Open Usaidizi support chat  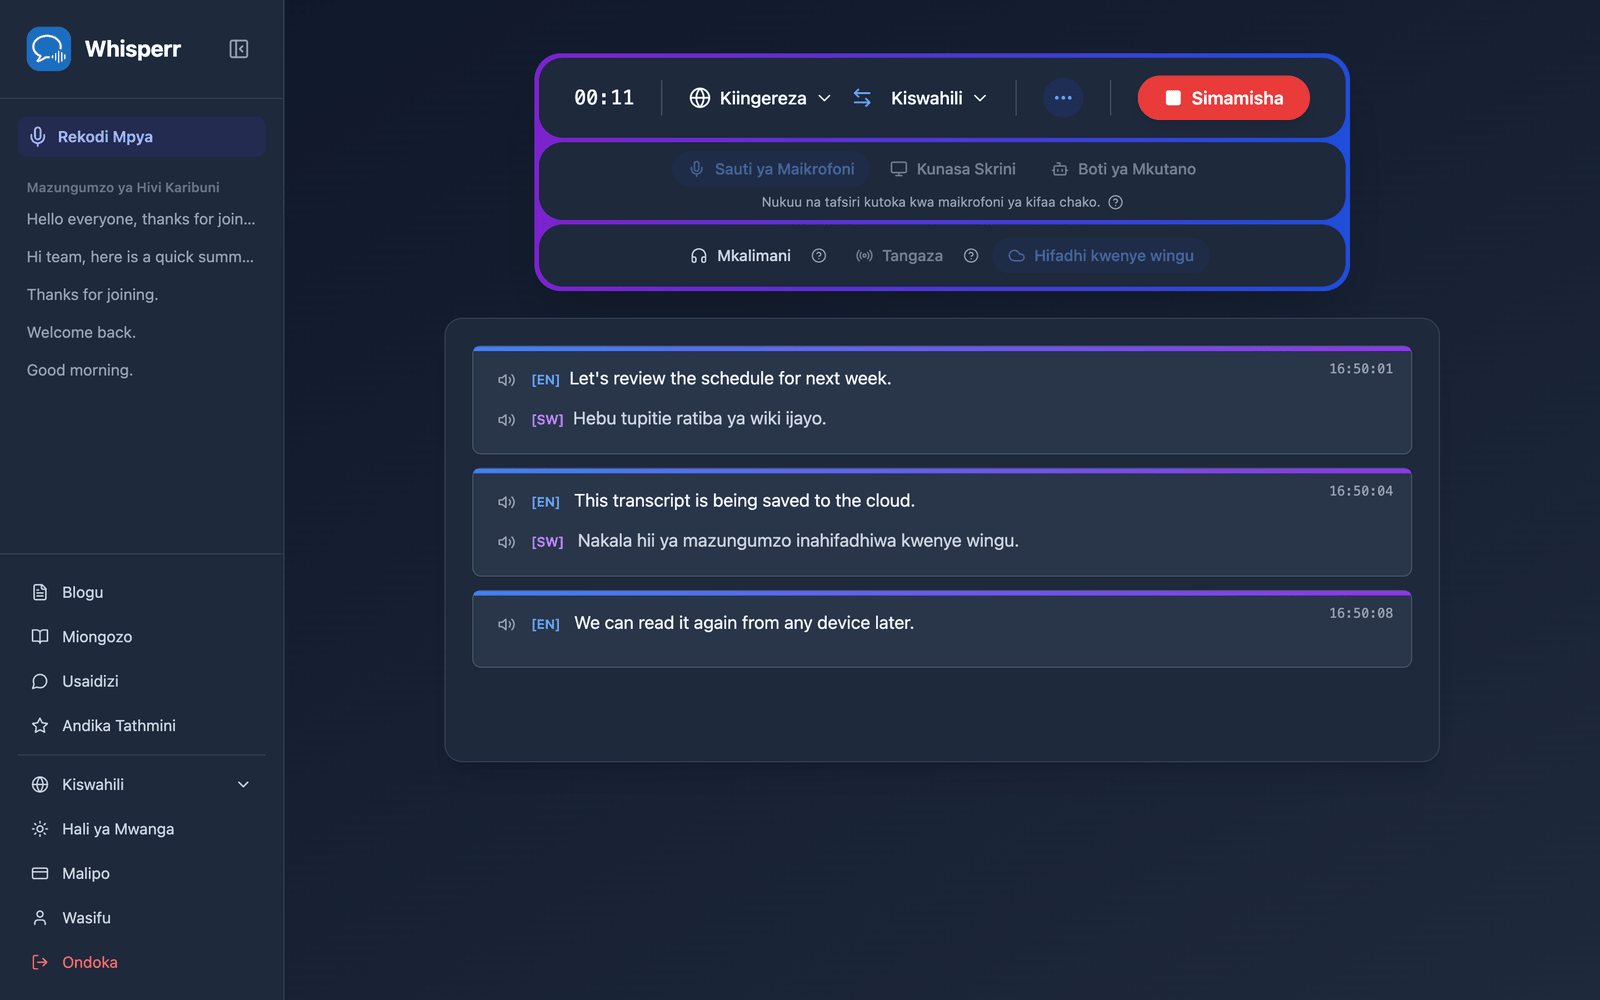tap(141, 681)
